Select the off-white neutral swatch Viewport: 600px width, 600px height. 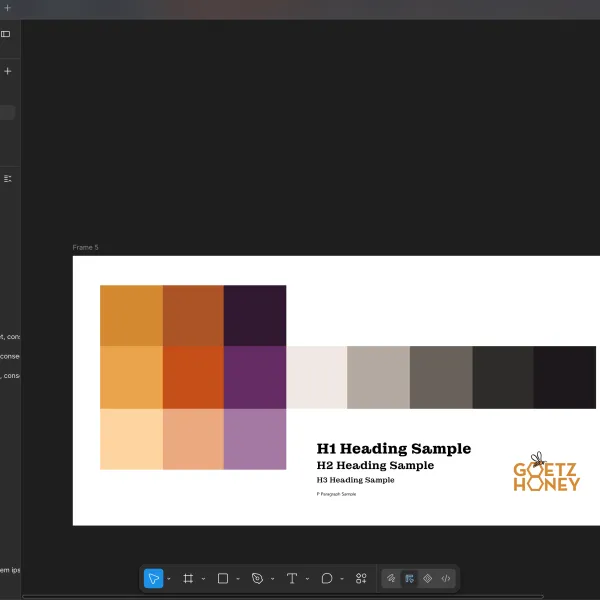[x=316, y=377]
